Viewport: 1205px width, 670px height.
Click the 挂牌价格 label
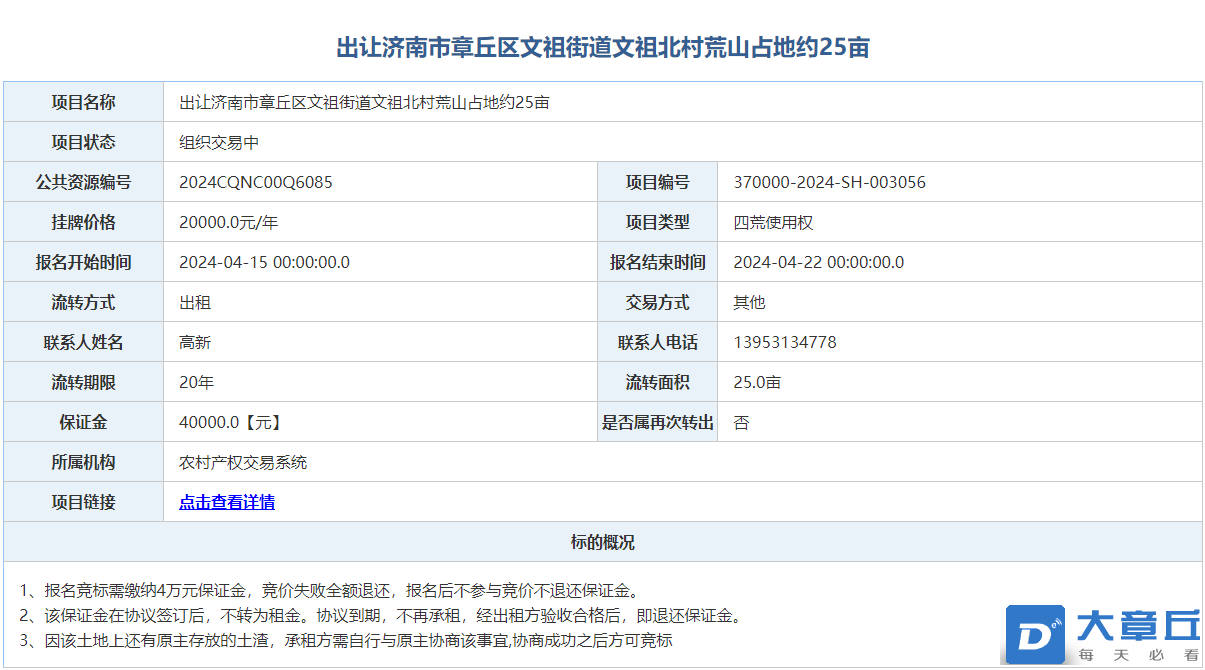coord(83,222)
